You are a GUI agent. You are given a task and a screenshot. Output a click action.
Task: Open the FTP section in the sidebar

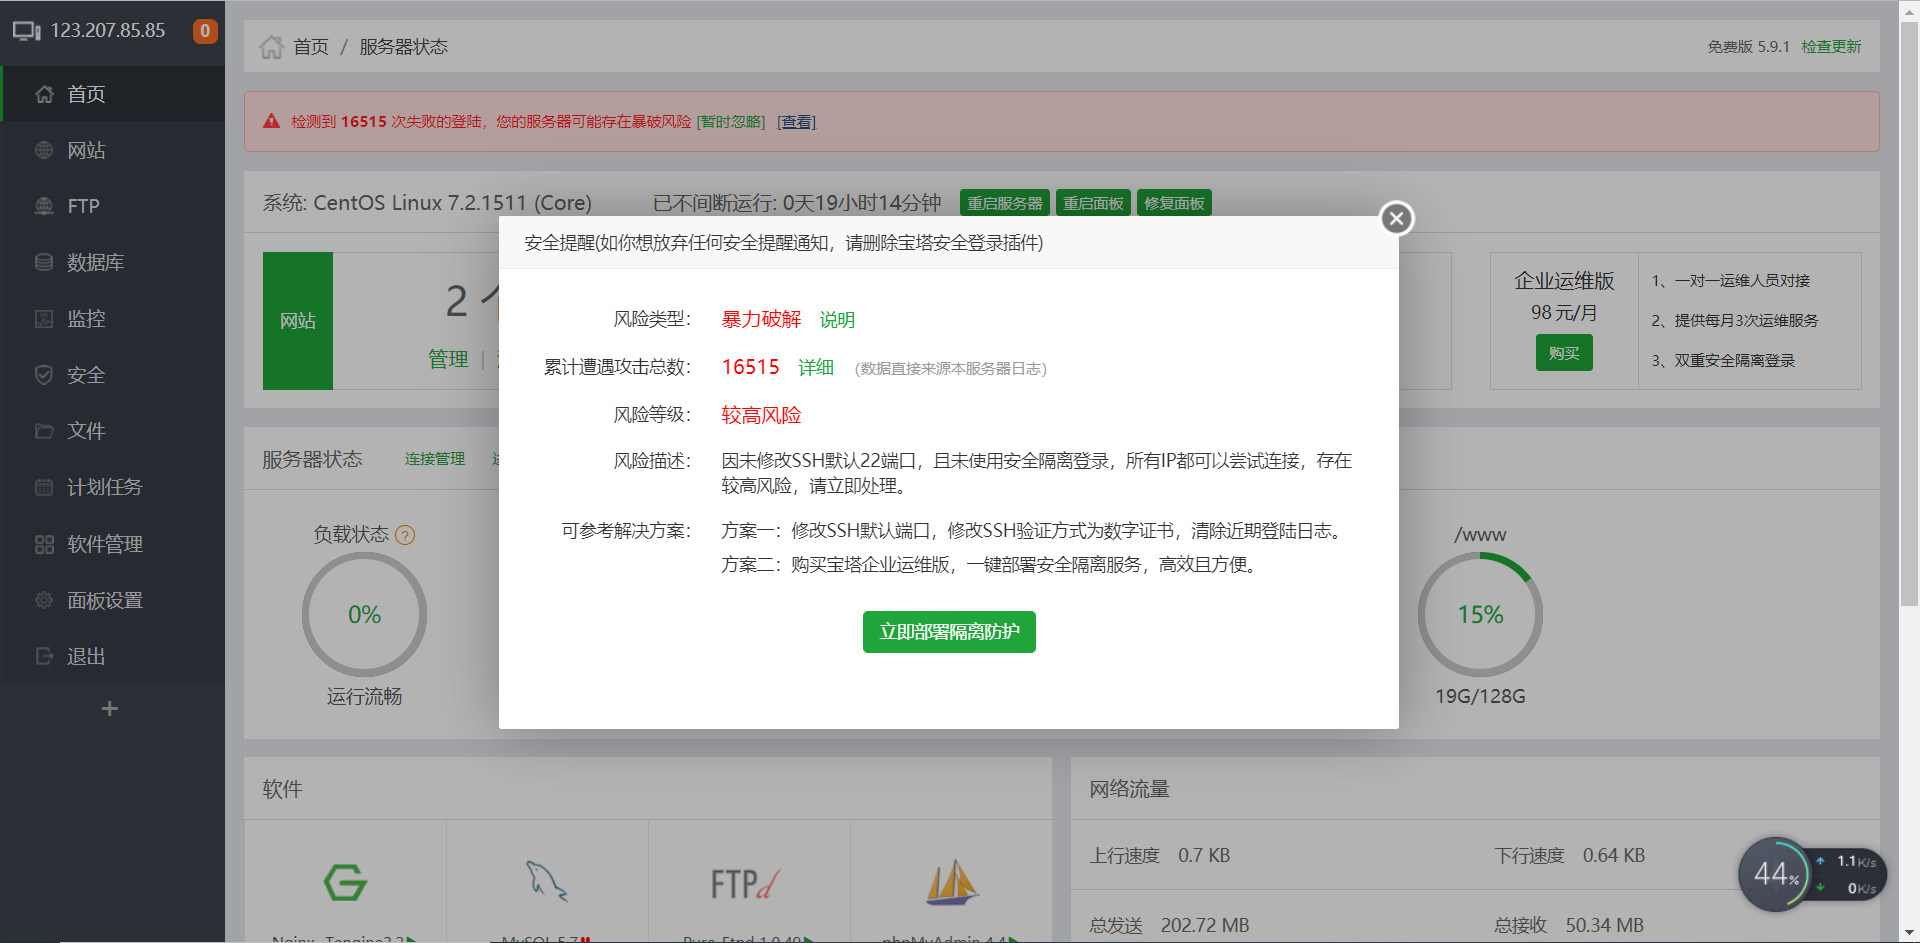[82, 205]
